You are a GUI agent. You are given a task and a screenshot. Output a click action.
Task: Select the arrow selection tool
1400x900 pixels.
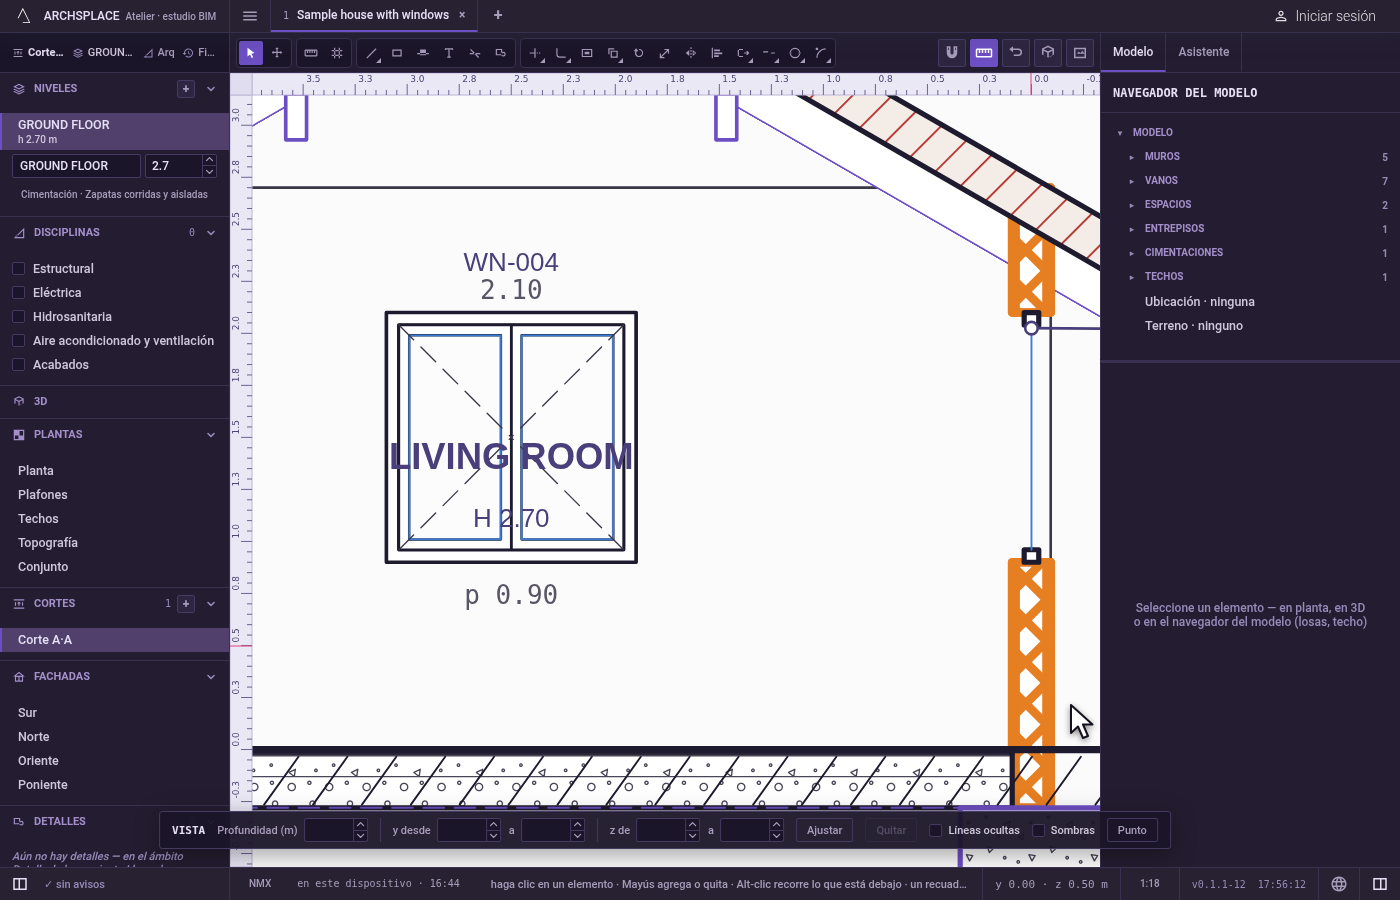[x=251, y=52]
